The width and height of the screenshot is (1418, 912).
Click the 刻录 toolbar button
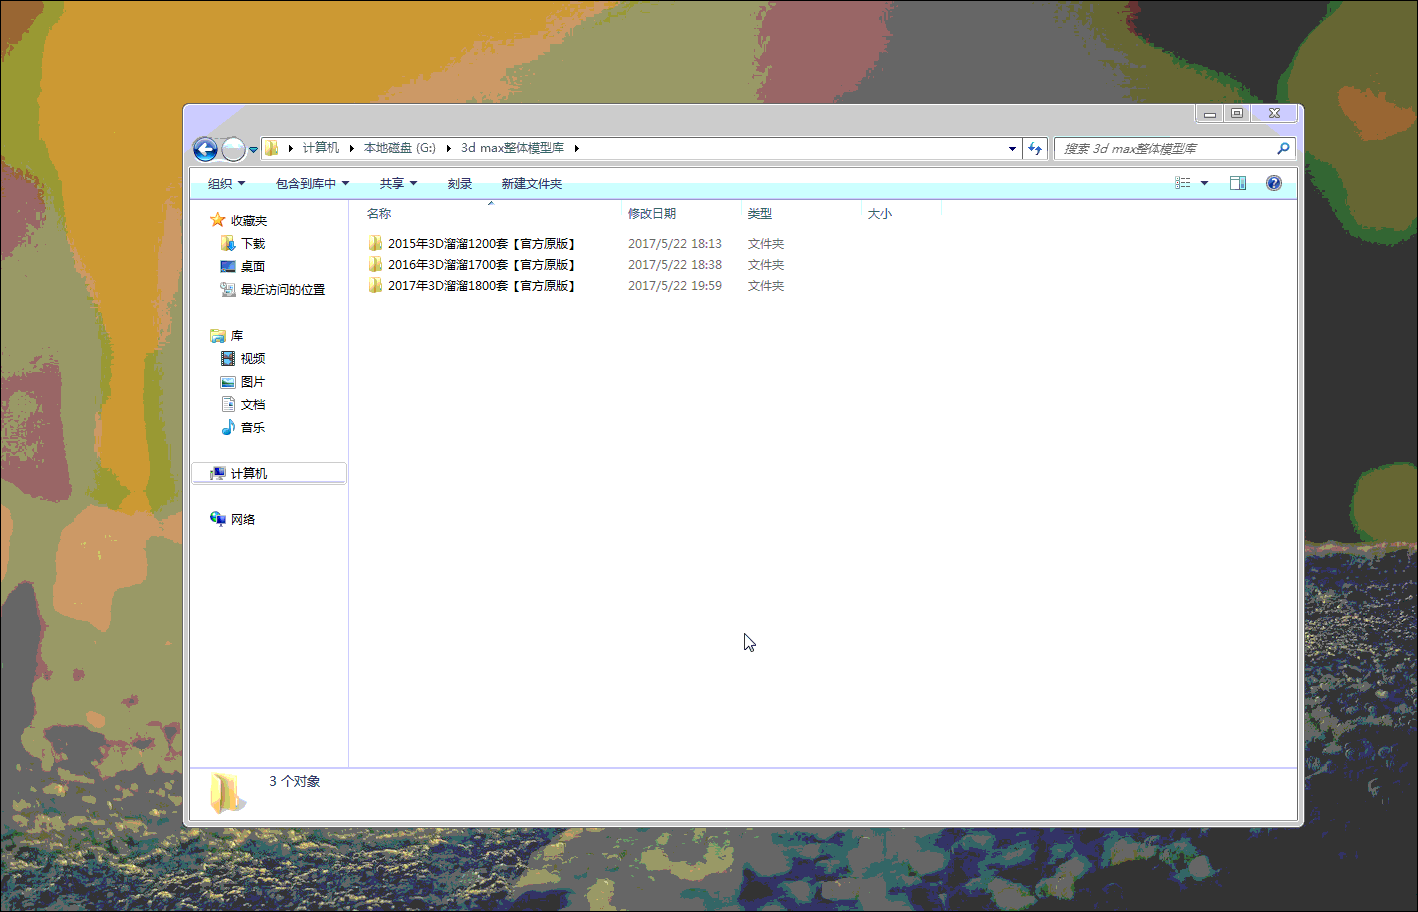[459, 184]
